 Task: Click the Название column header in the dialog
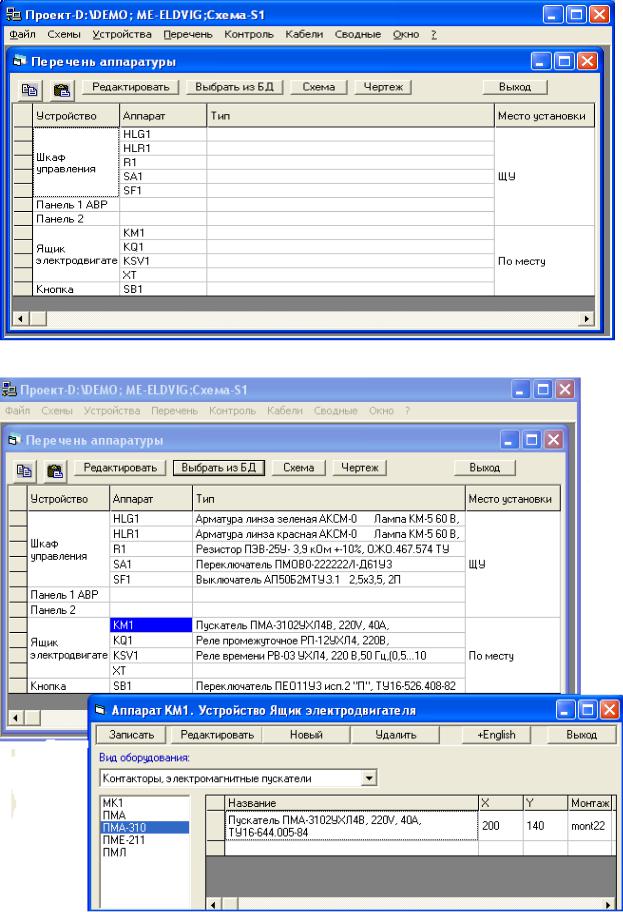coord(351,803)
